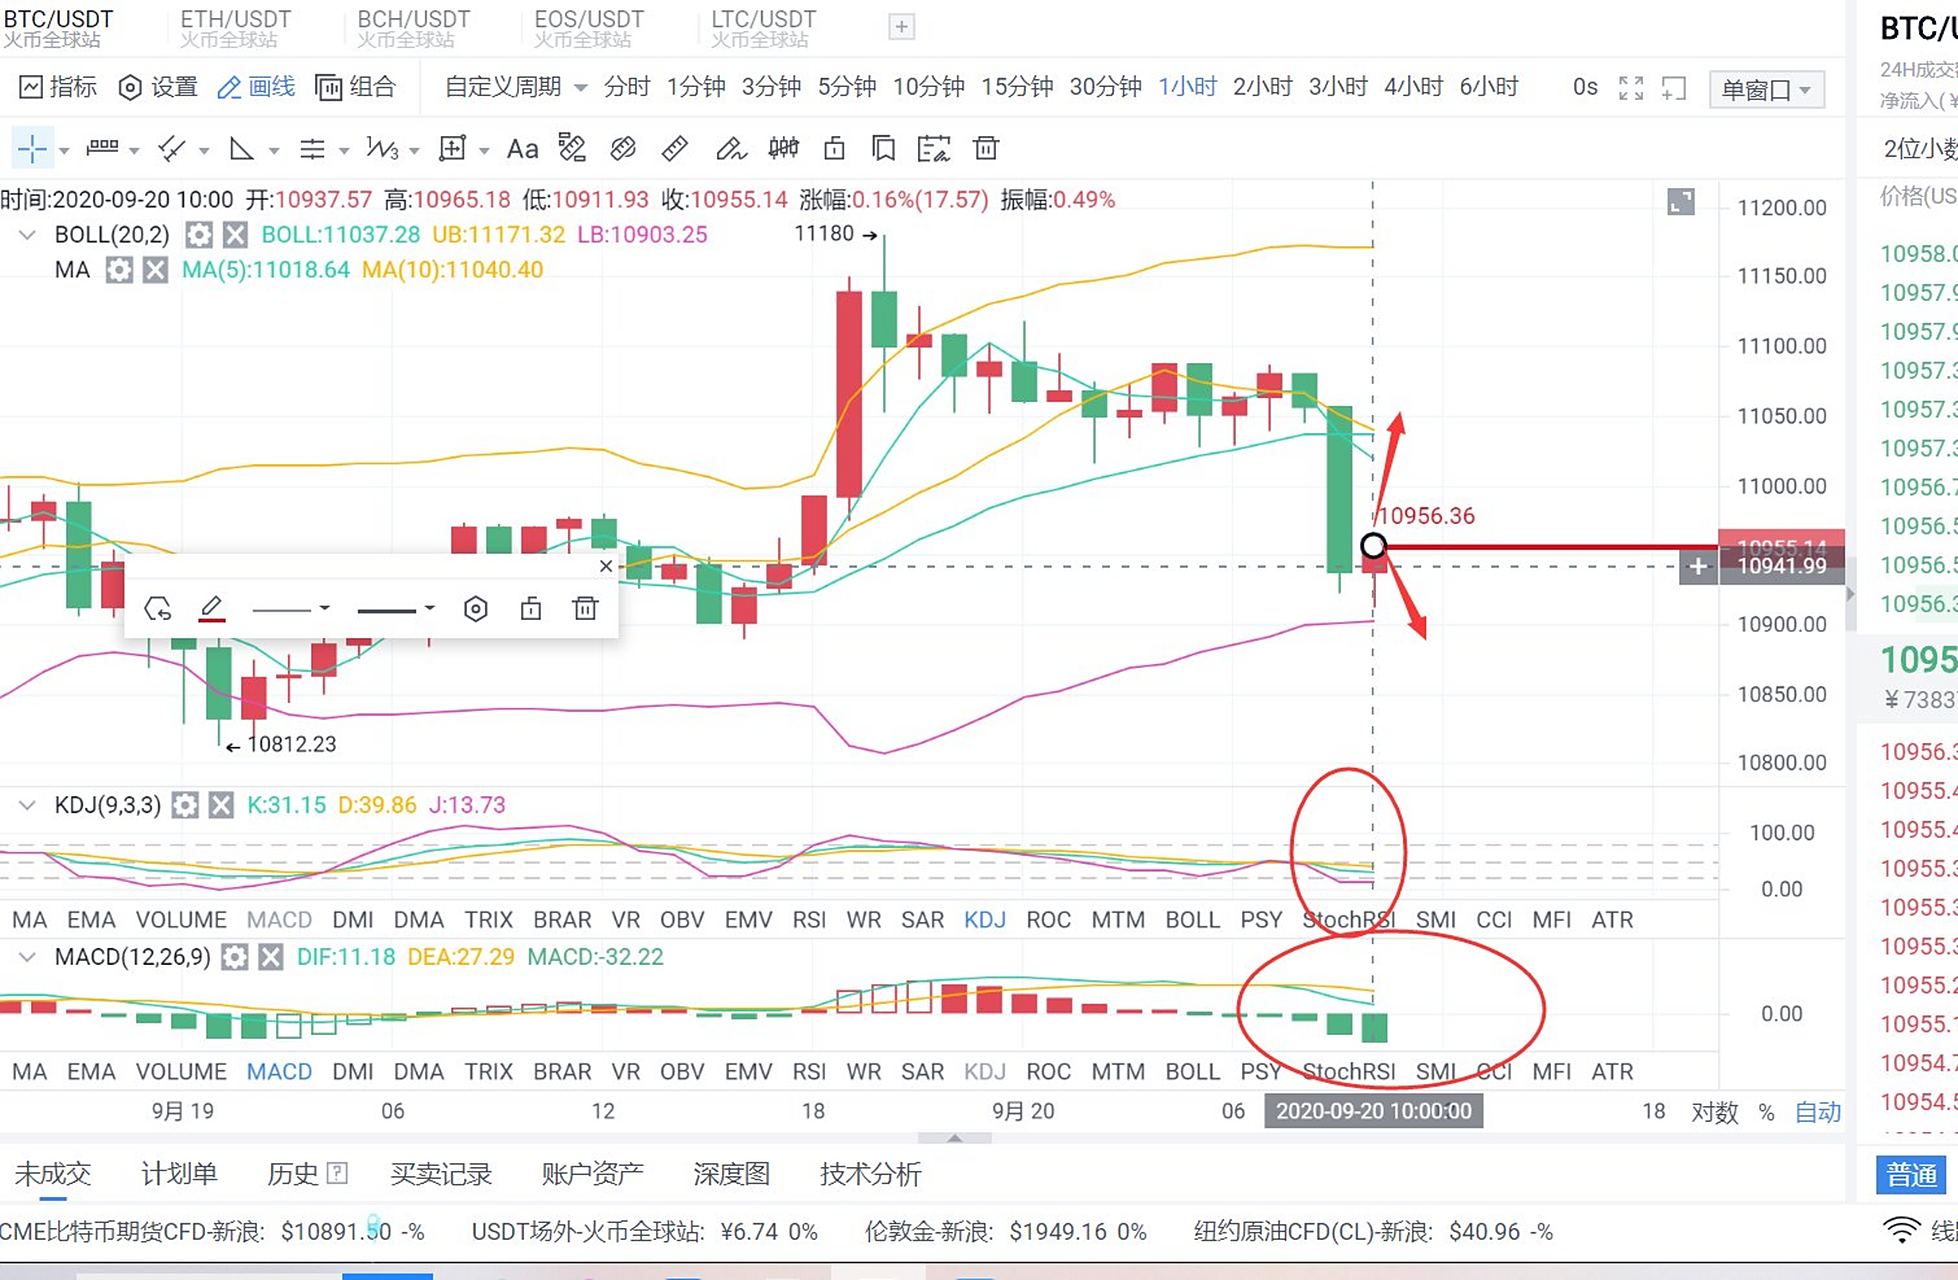This screenshot has width=1958, height=1280.
Task: Select the Aa text annotation tool
Action: click(522, 148)
